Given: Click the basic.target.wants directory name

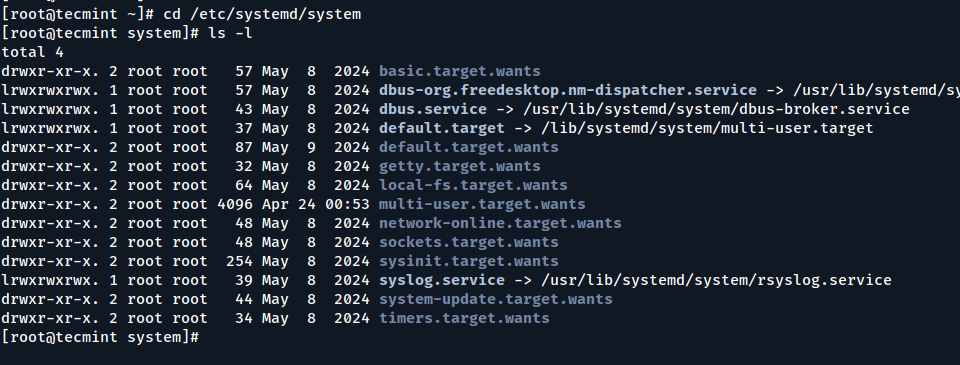Looking at the screenshot, I should coord(460,72).
